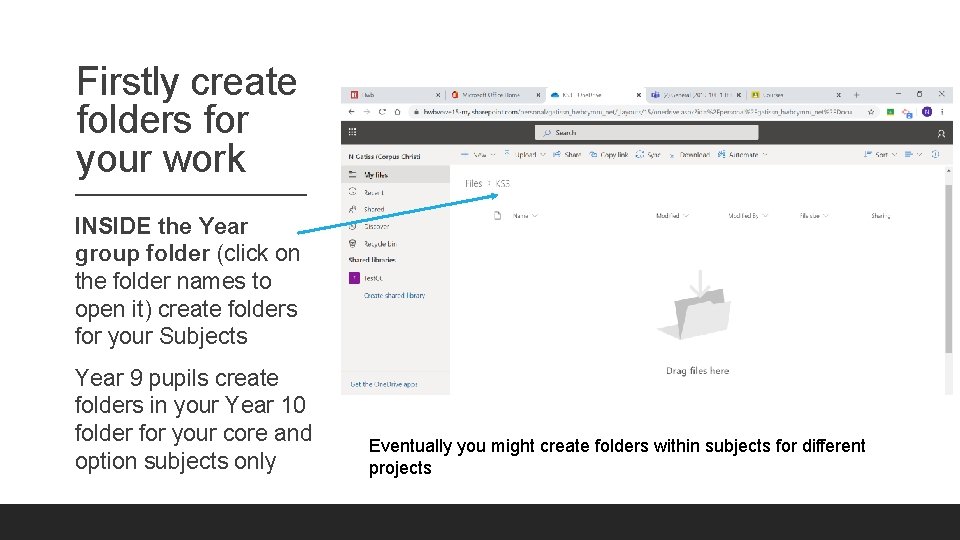Click the scrollbar up arrow
Image resolution: width=960 pixels, height=540 pixels.
click(x=948, y=171)
